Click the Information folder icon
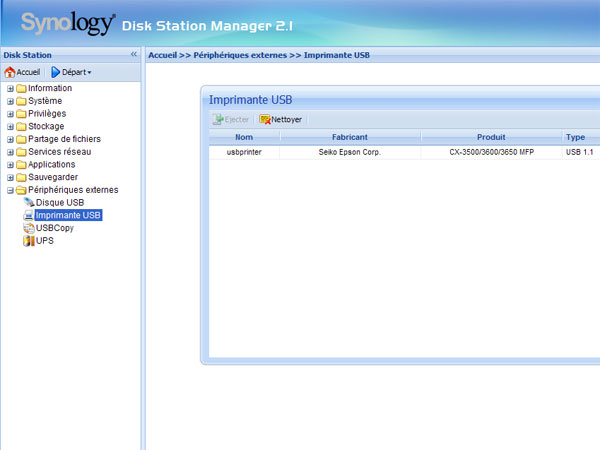This screenshot has height=450, width=600. [x=21, y=88]
